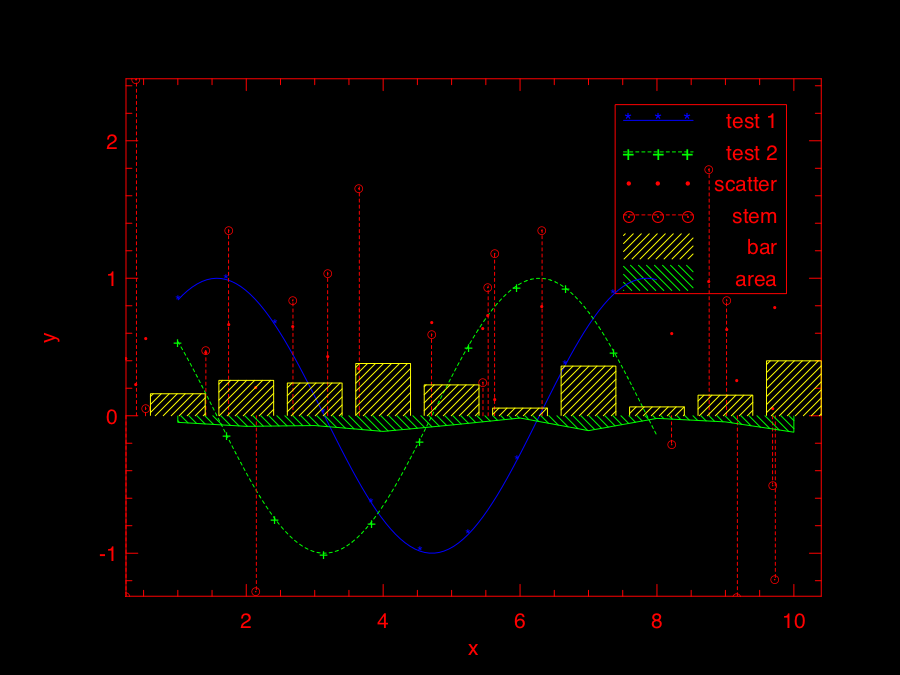Click the x-axis tick label 6
This screenshot has width=900, height=675.
[x=519, y=621]
